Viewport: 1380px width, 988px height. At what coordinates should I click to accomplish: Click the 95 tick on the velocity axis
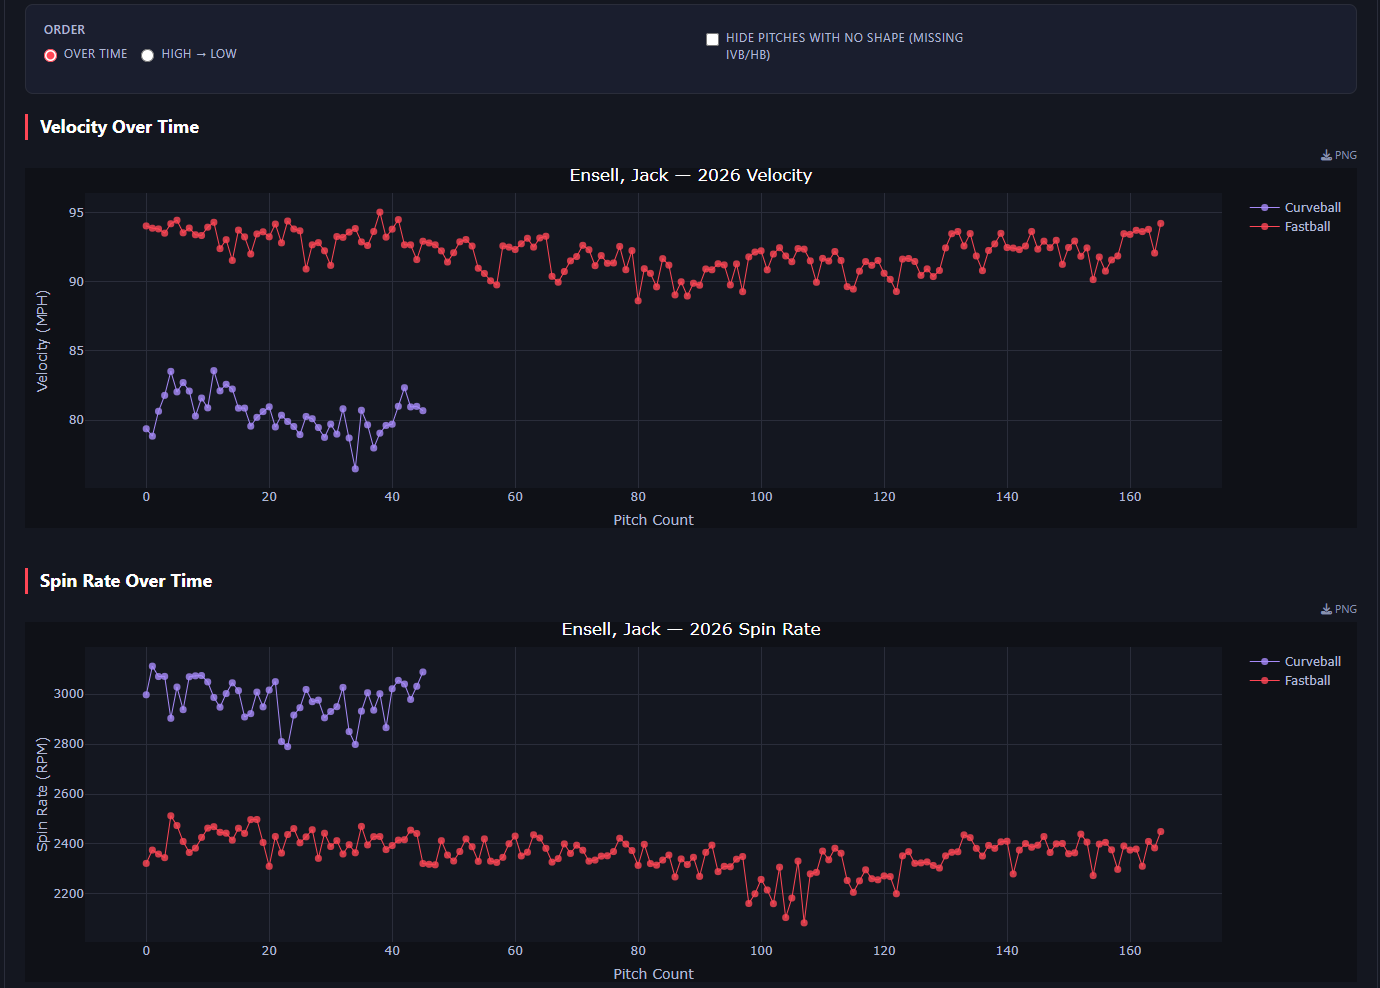[76, 213]
